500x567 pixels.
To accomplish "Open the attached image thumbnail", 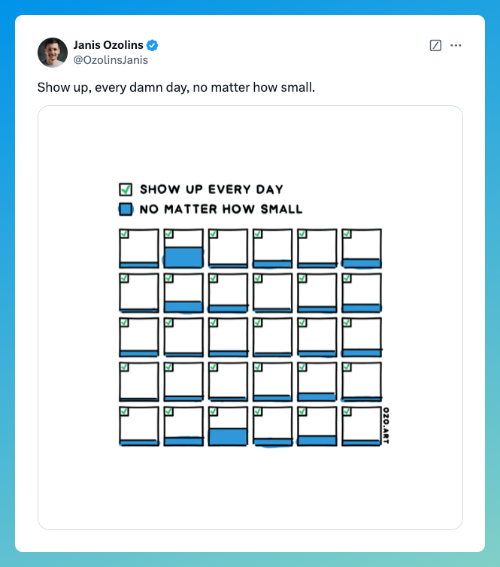I will click(x=250, y=317).
